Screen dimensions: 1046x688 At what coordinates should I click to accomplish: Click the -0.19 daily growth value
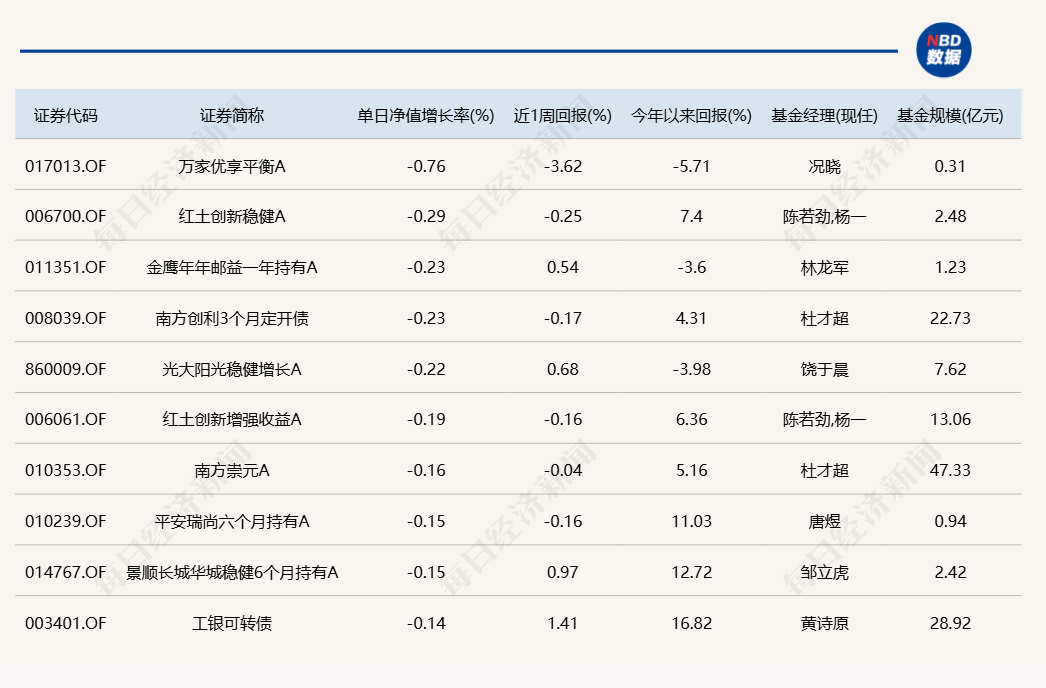tap(426, 419)
